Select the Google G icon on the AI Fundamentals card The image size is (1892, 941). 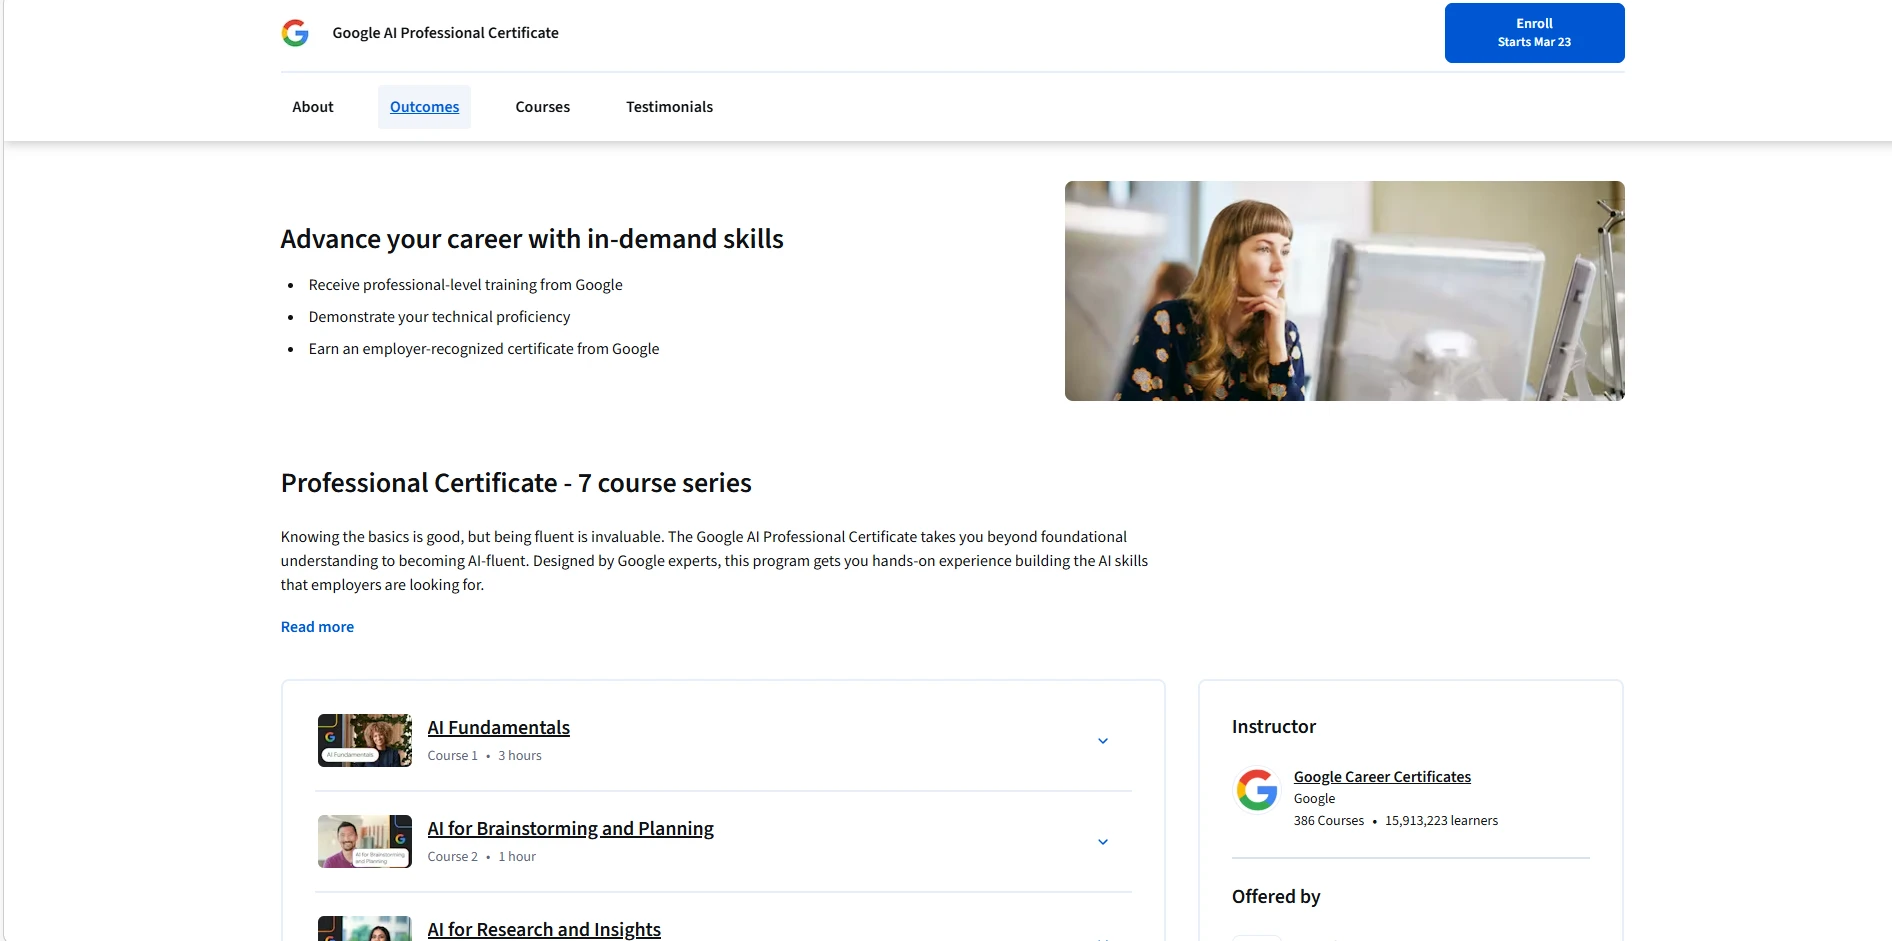pos(331,737)
